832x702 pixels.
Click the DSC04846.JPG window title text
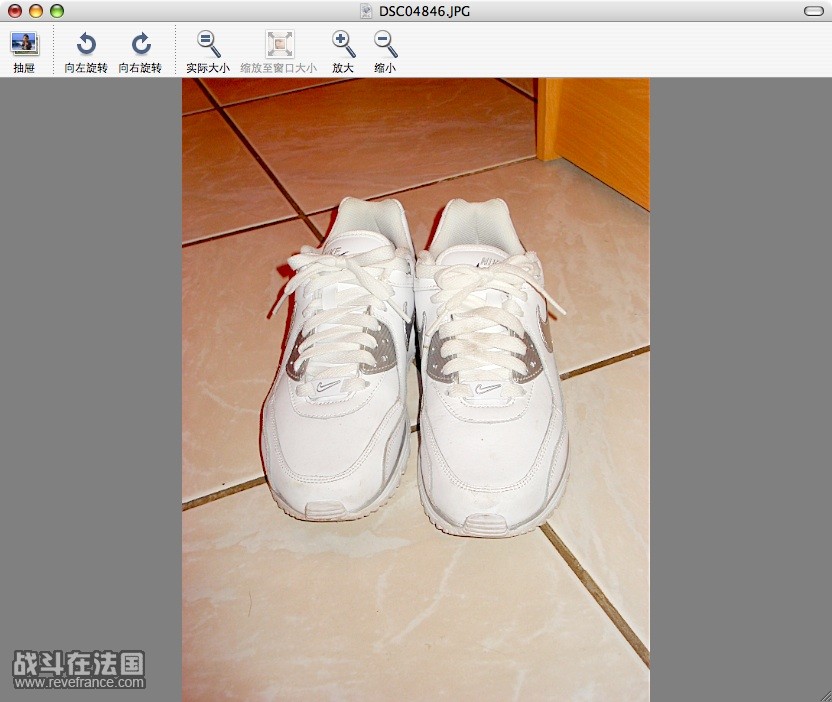pos(424,11)
